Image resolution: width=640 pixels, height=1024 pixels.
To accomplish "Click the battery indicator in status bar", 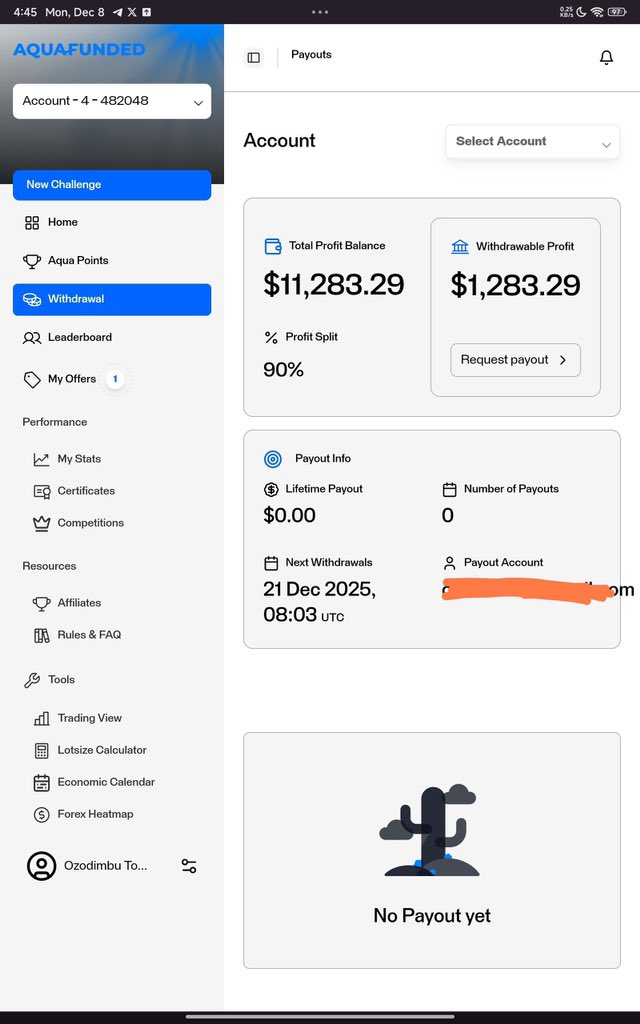I will coord(617,12).
